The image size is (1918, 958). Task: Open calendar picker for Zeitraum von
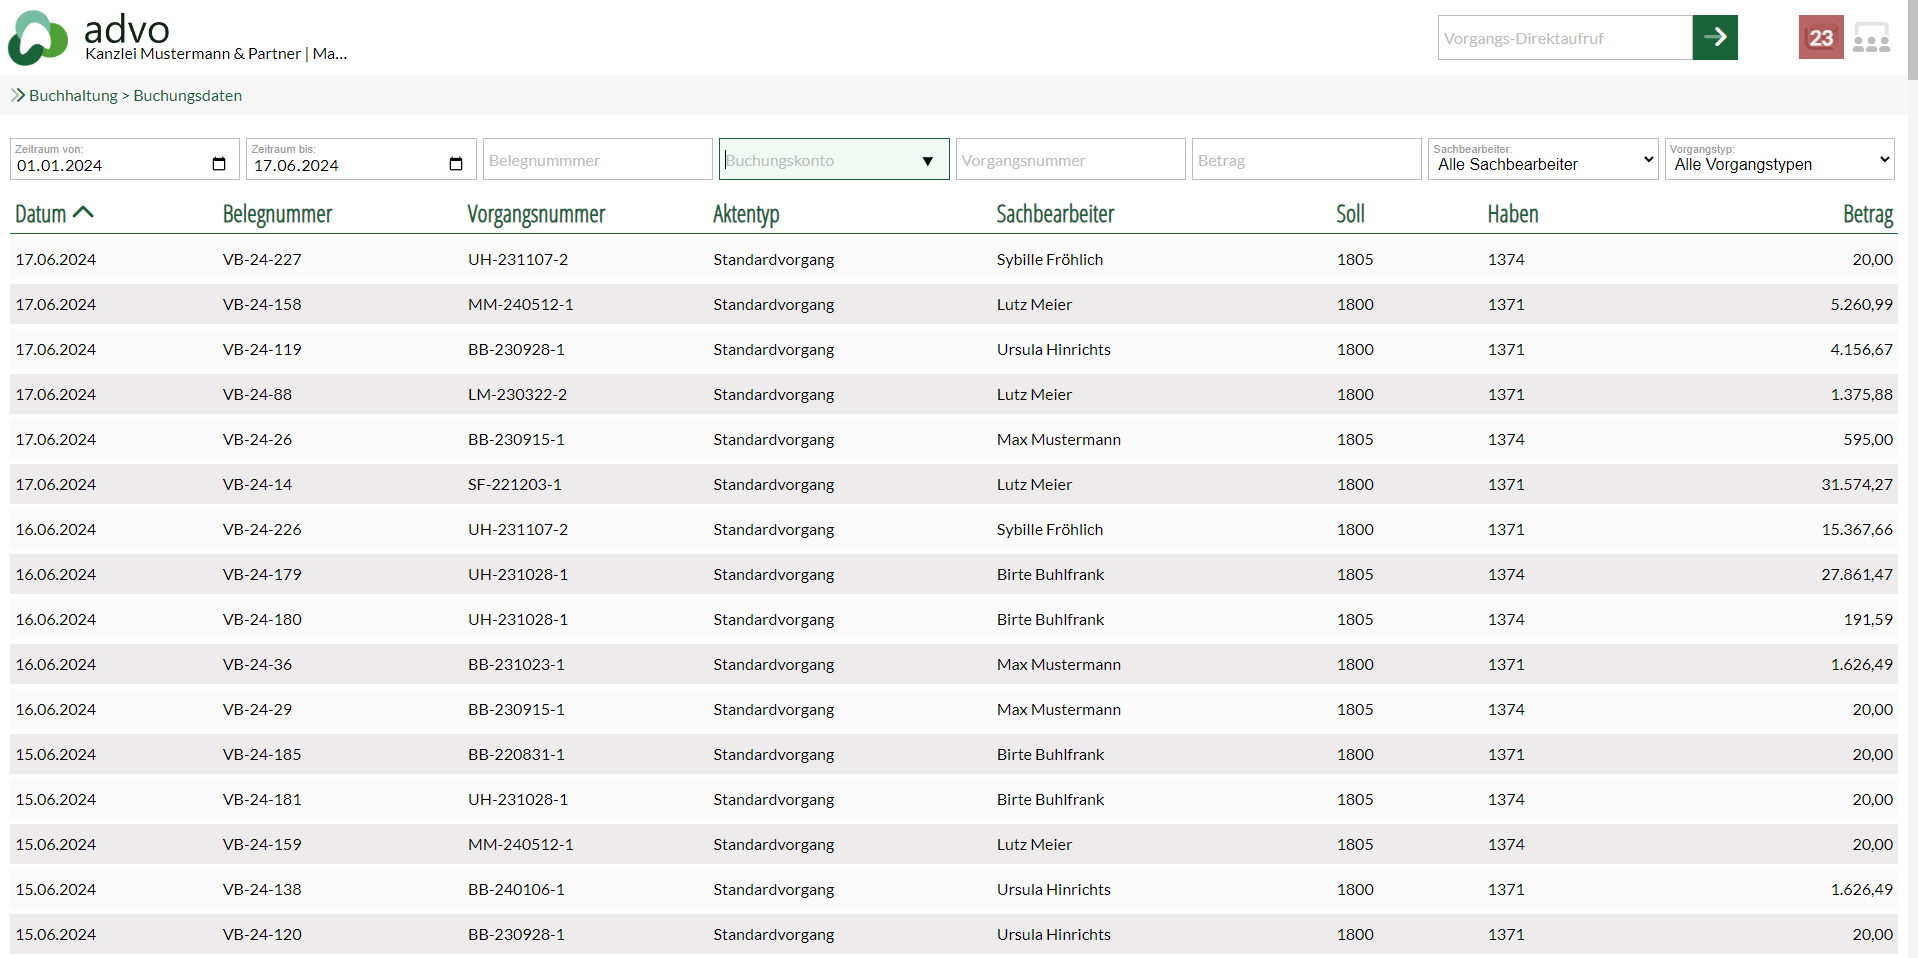click(219, 164)
